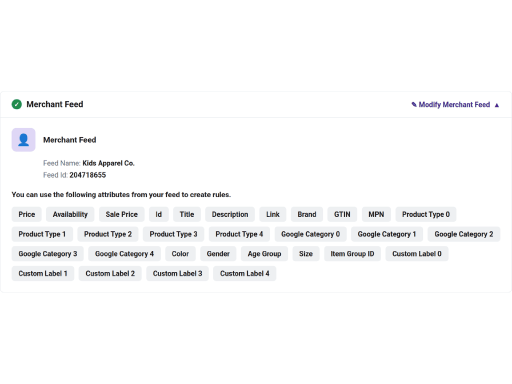Pick the Google Category 1 chip

pyautogui.click(x=387, y=234)
